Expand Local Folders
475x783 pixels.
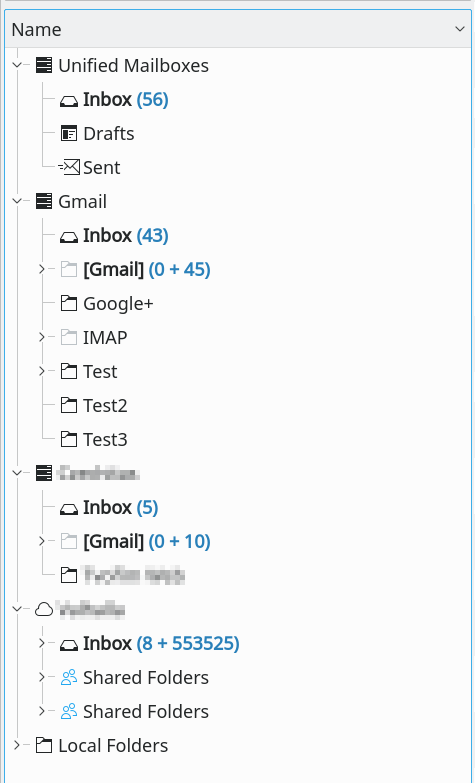click(17, 746)
